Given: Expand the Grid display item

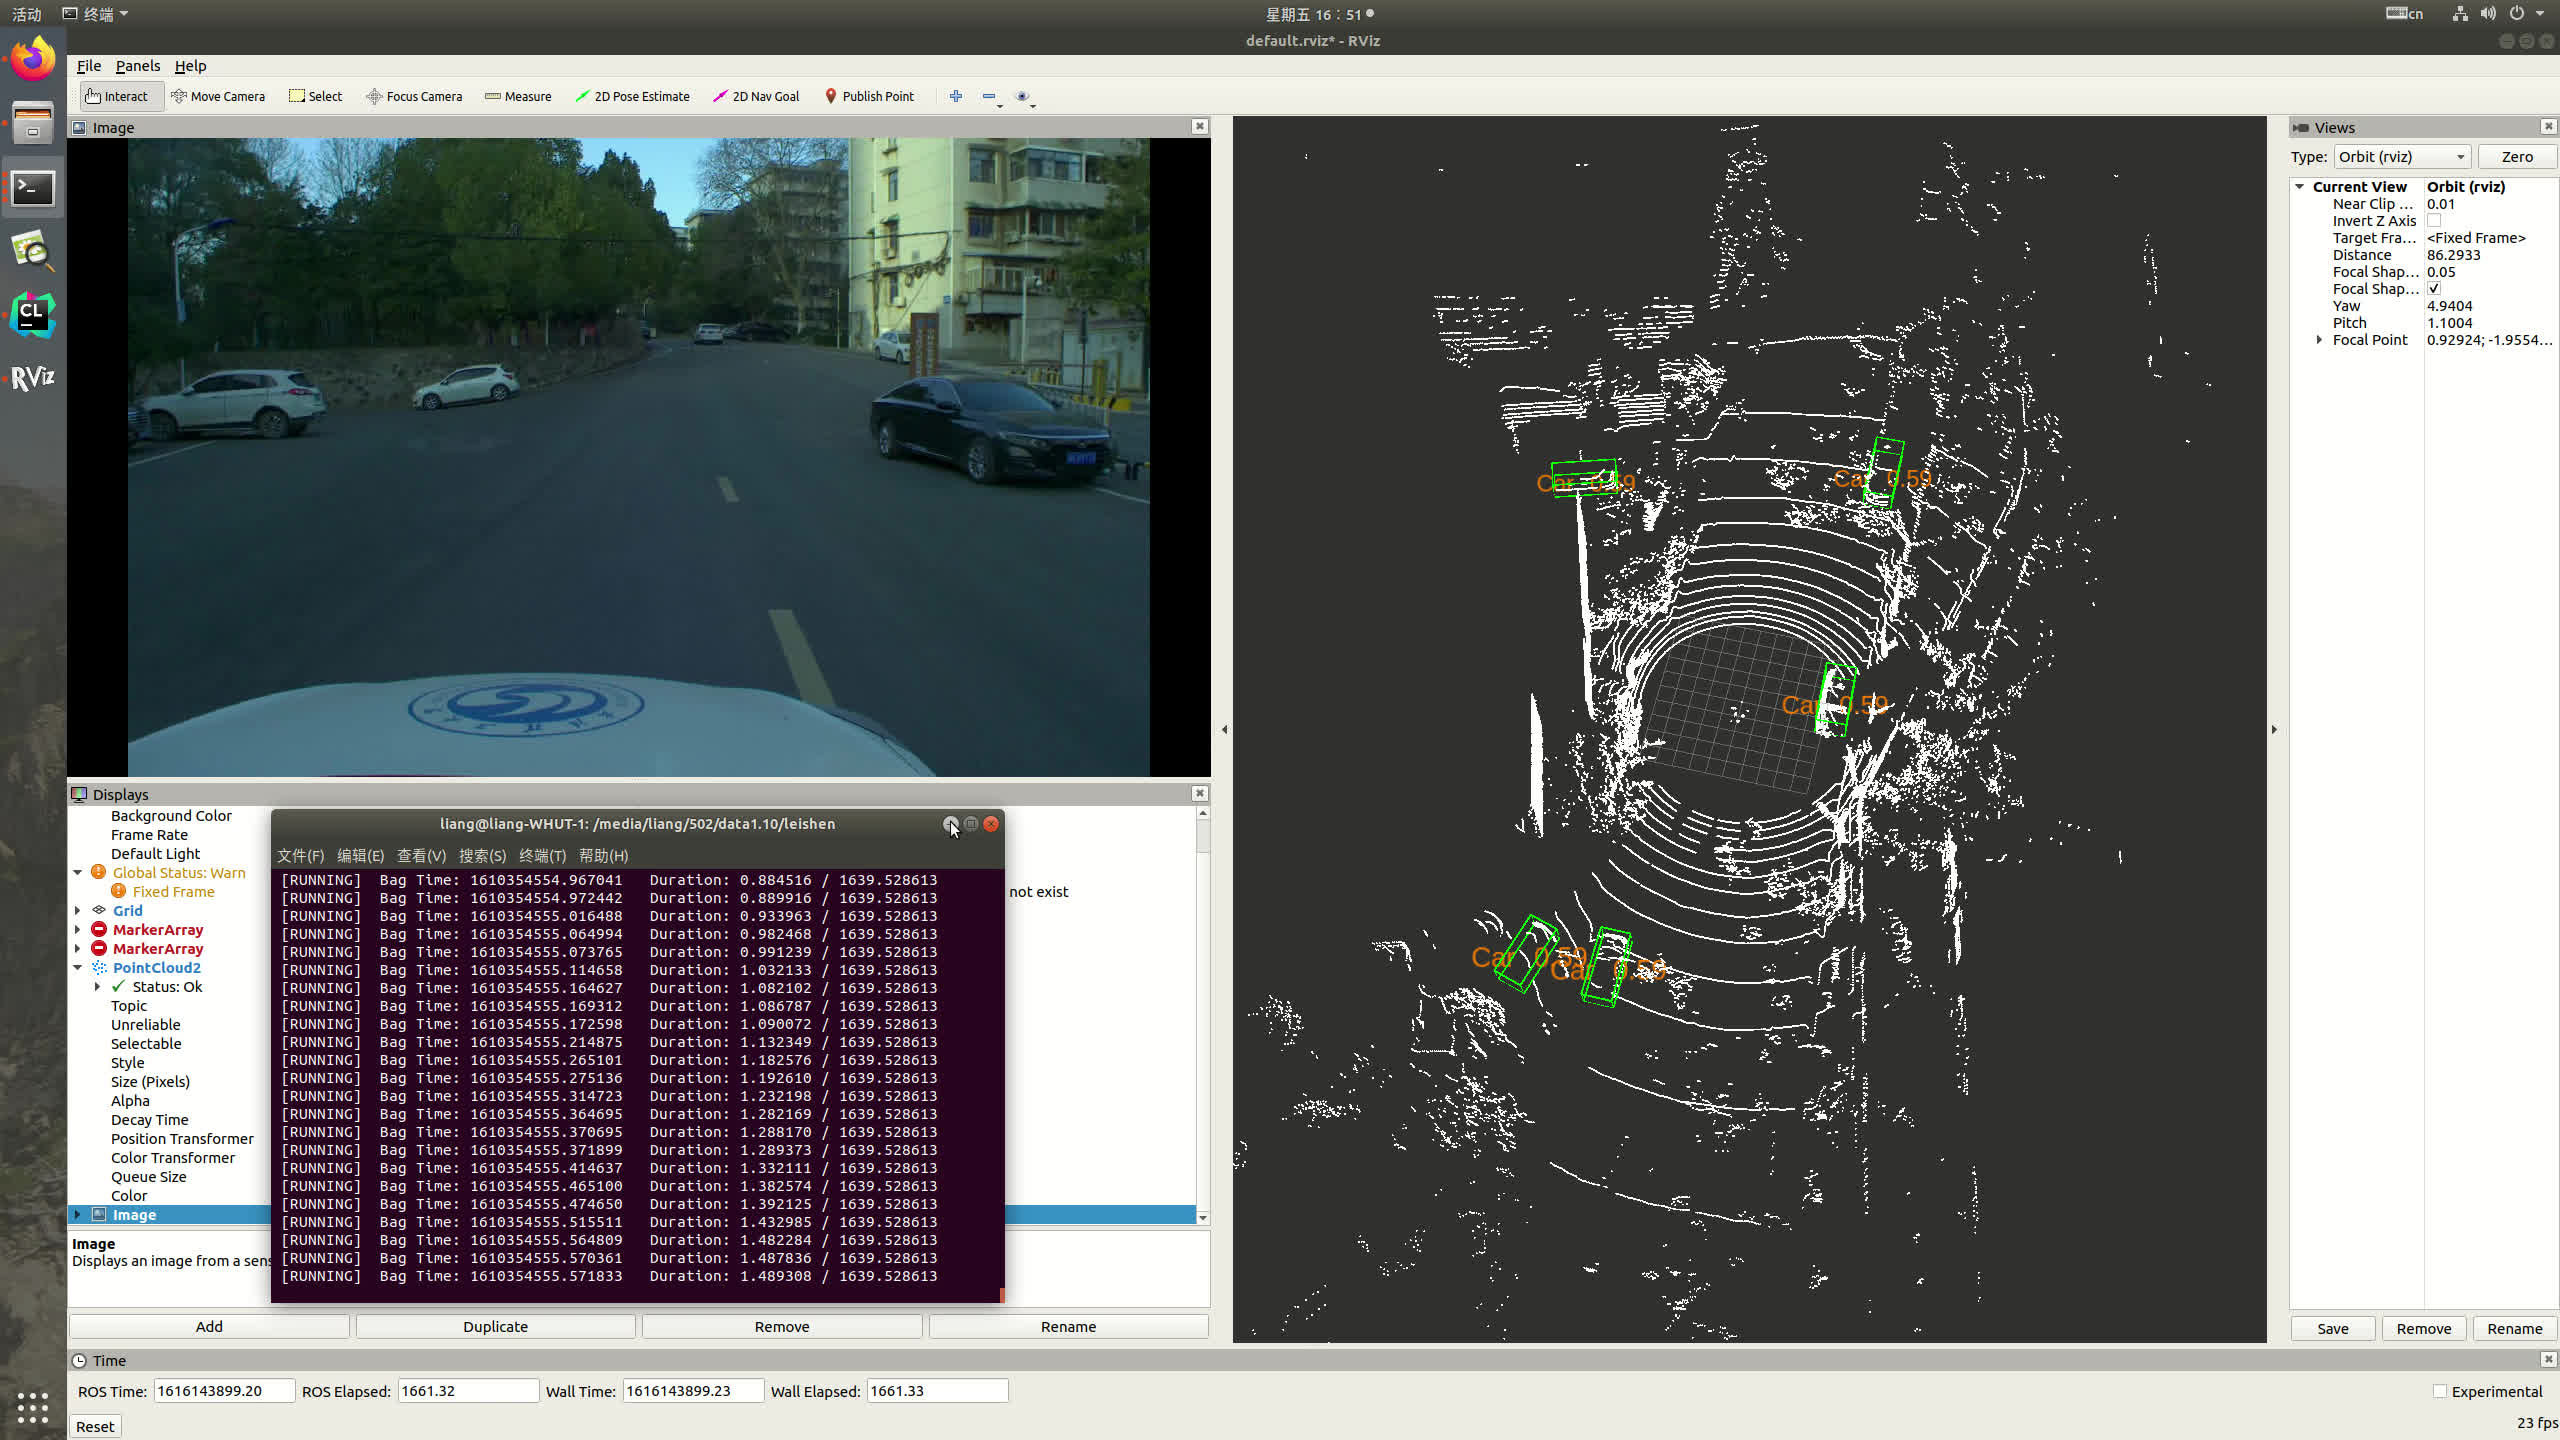Looking at the screenshot, I should (x=78, y=911).
